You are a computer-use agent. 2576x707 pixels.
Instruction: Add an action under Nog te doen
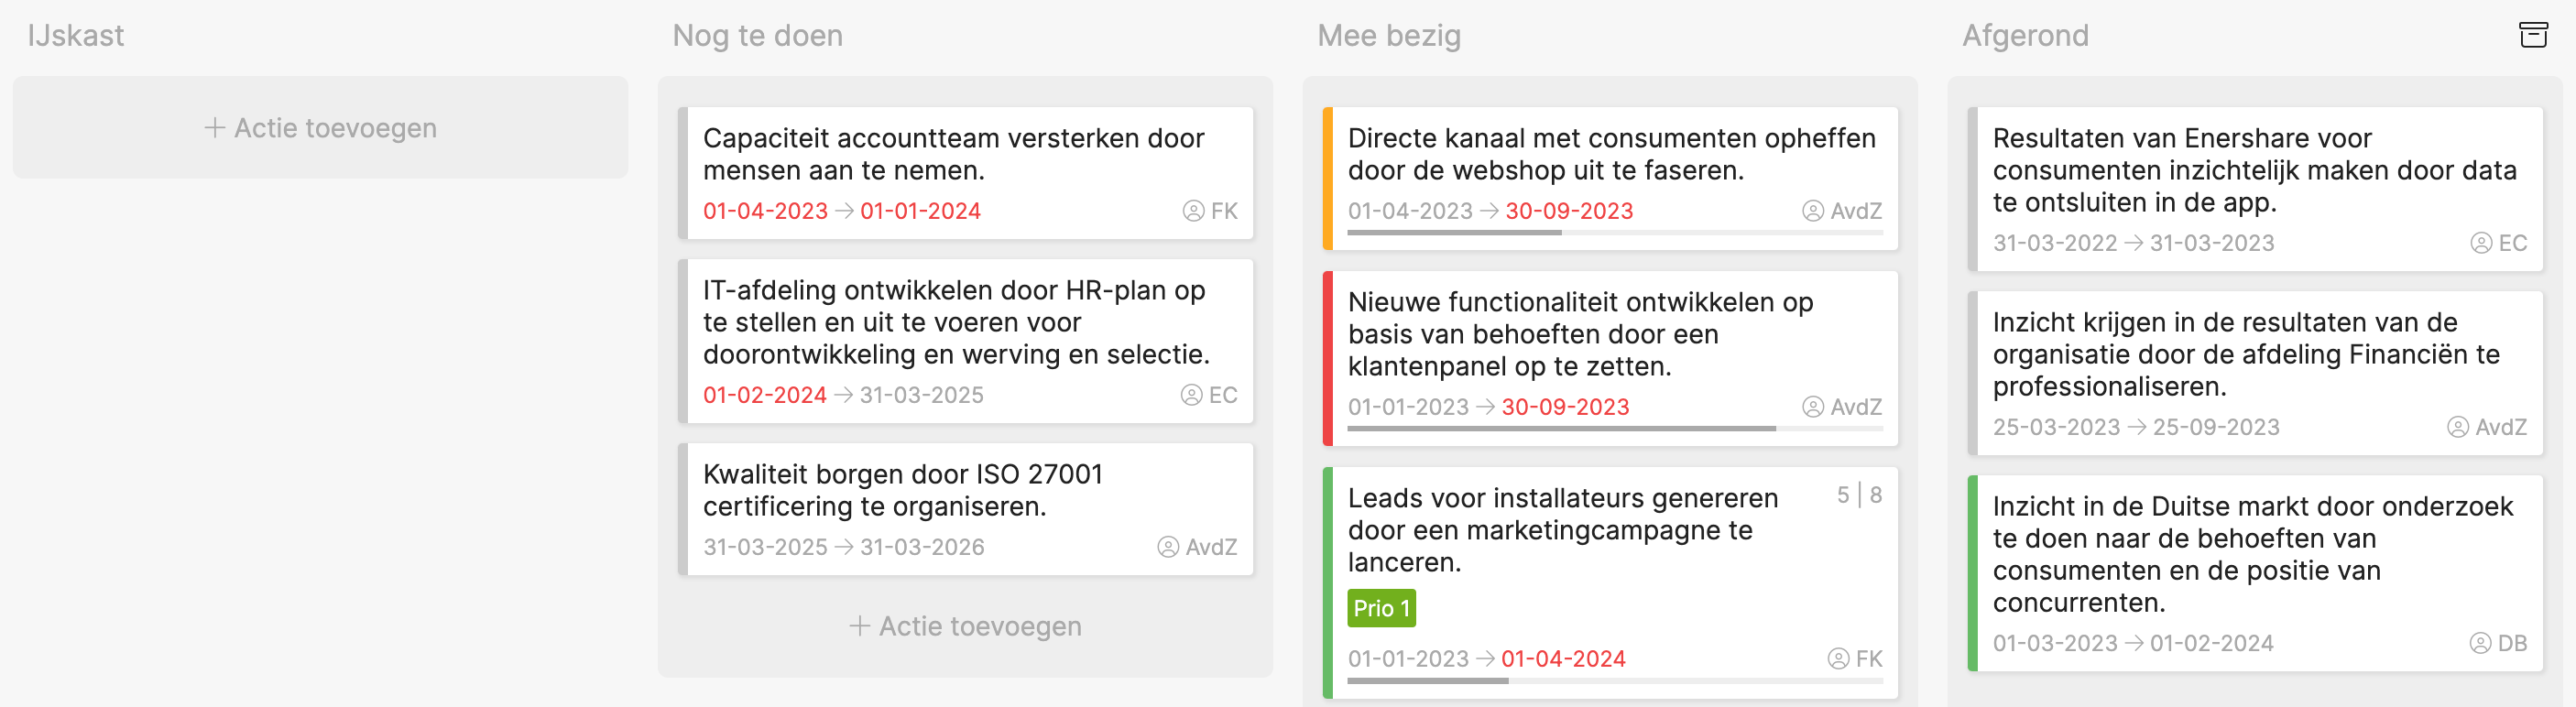[965, 626]
